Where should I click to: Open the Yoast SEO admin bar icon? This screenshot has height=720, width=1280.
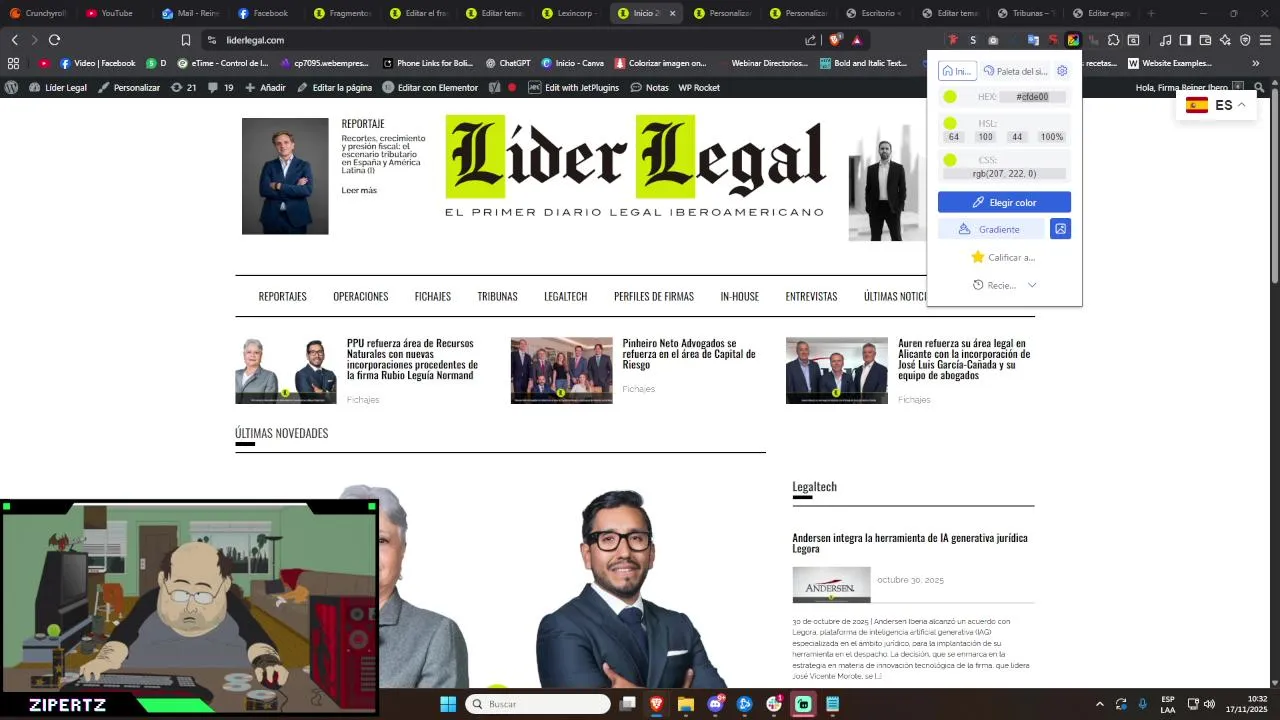pyautogui.click(x=494, y=87)
